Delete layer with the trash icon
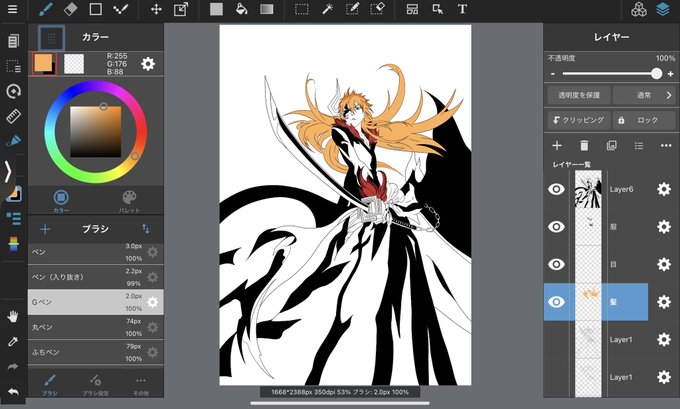 tap(584, 146)
